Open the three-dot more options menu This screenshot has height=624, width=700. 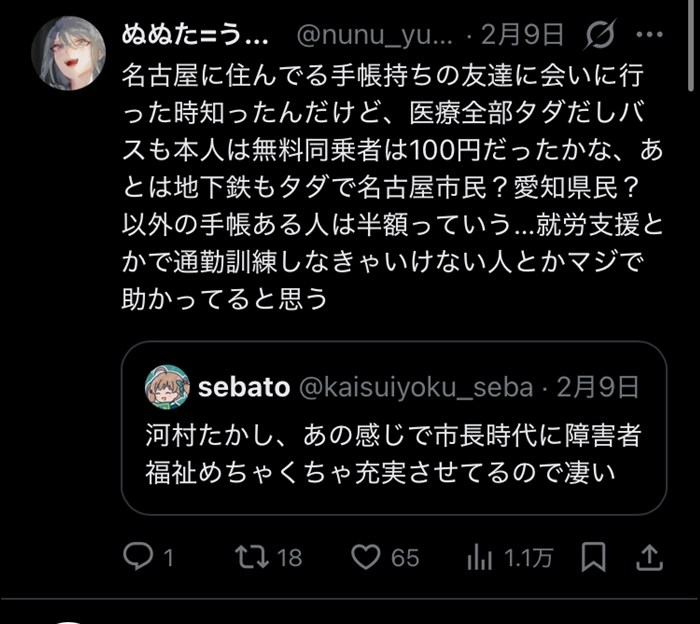[649, 37]
